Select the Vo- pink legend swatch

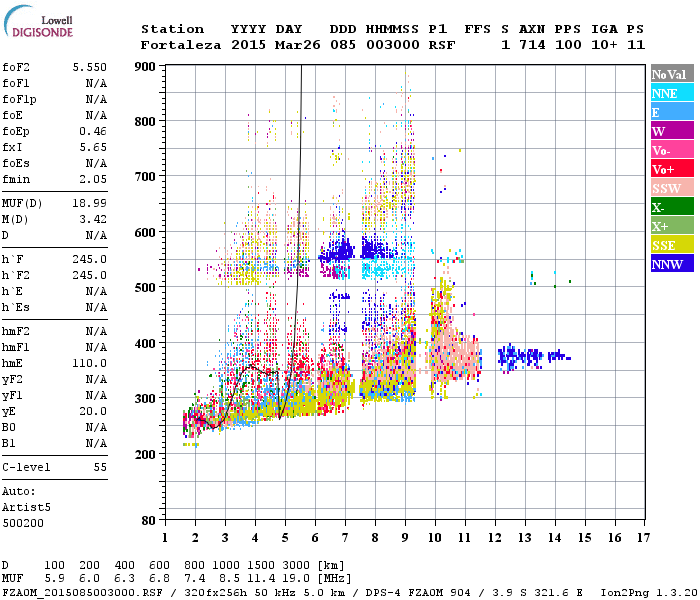[672, 150]
